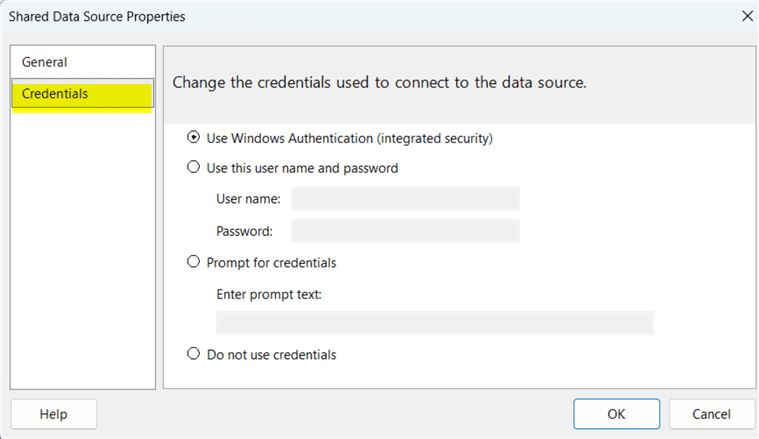Click the "Change the credentials" header text
759x439 pixels.
pos(379,82)
